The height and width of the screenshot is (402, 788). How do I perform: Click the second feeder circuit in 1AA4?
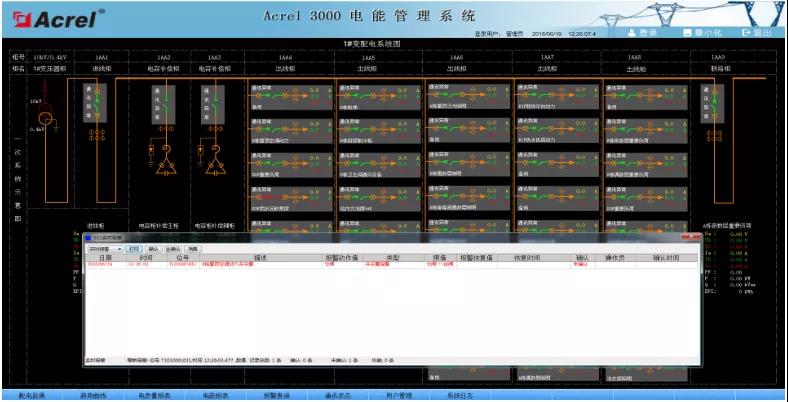(291, 132)
